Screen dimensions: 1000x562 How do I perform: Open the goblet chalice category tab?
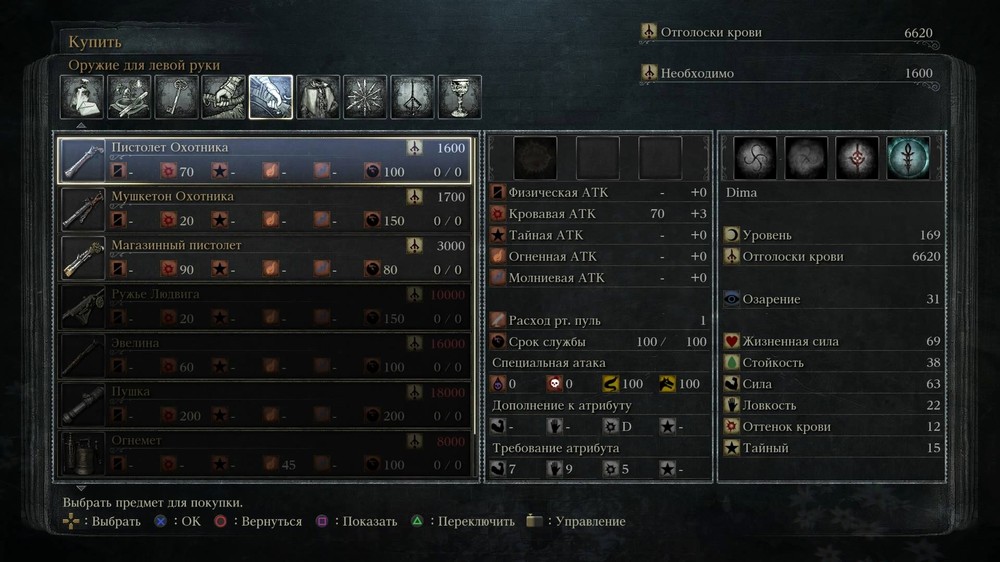pyautogui.click(x=460, y=97)
